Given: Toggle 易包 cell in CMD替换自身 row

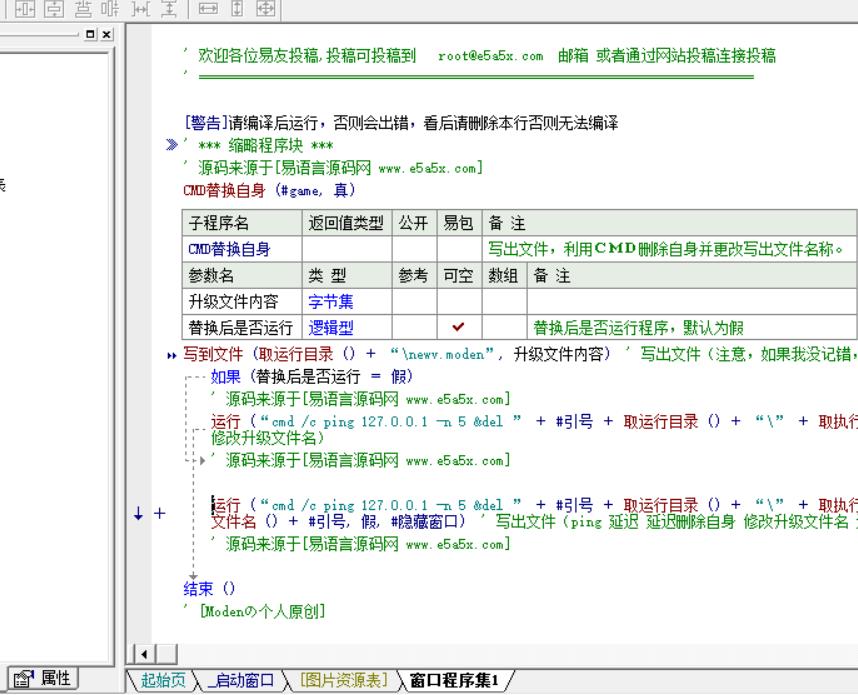Looking at the screenshot, I should 459,250.
